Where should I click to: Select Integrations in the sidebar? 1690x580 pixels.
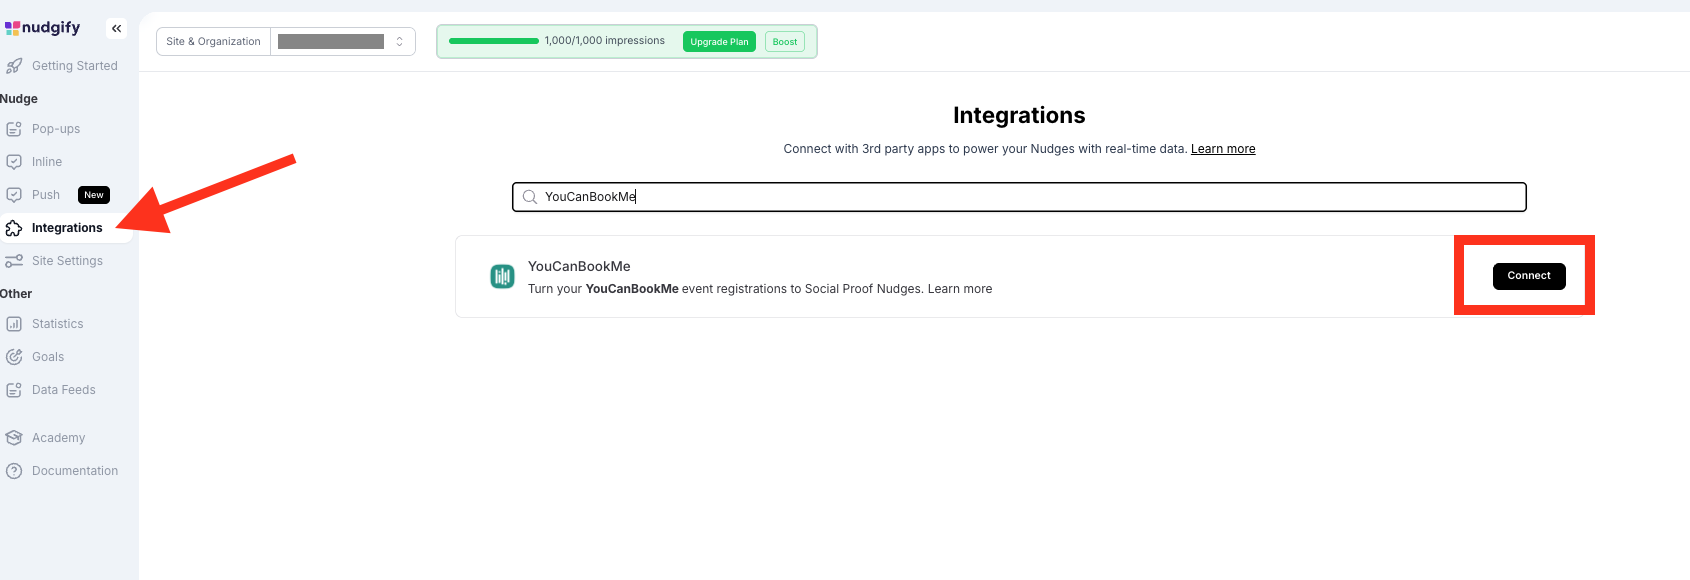[x=66, y=228]
